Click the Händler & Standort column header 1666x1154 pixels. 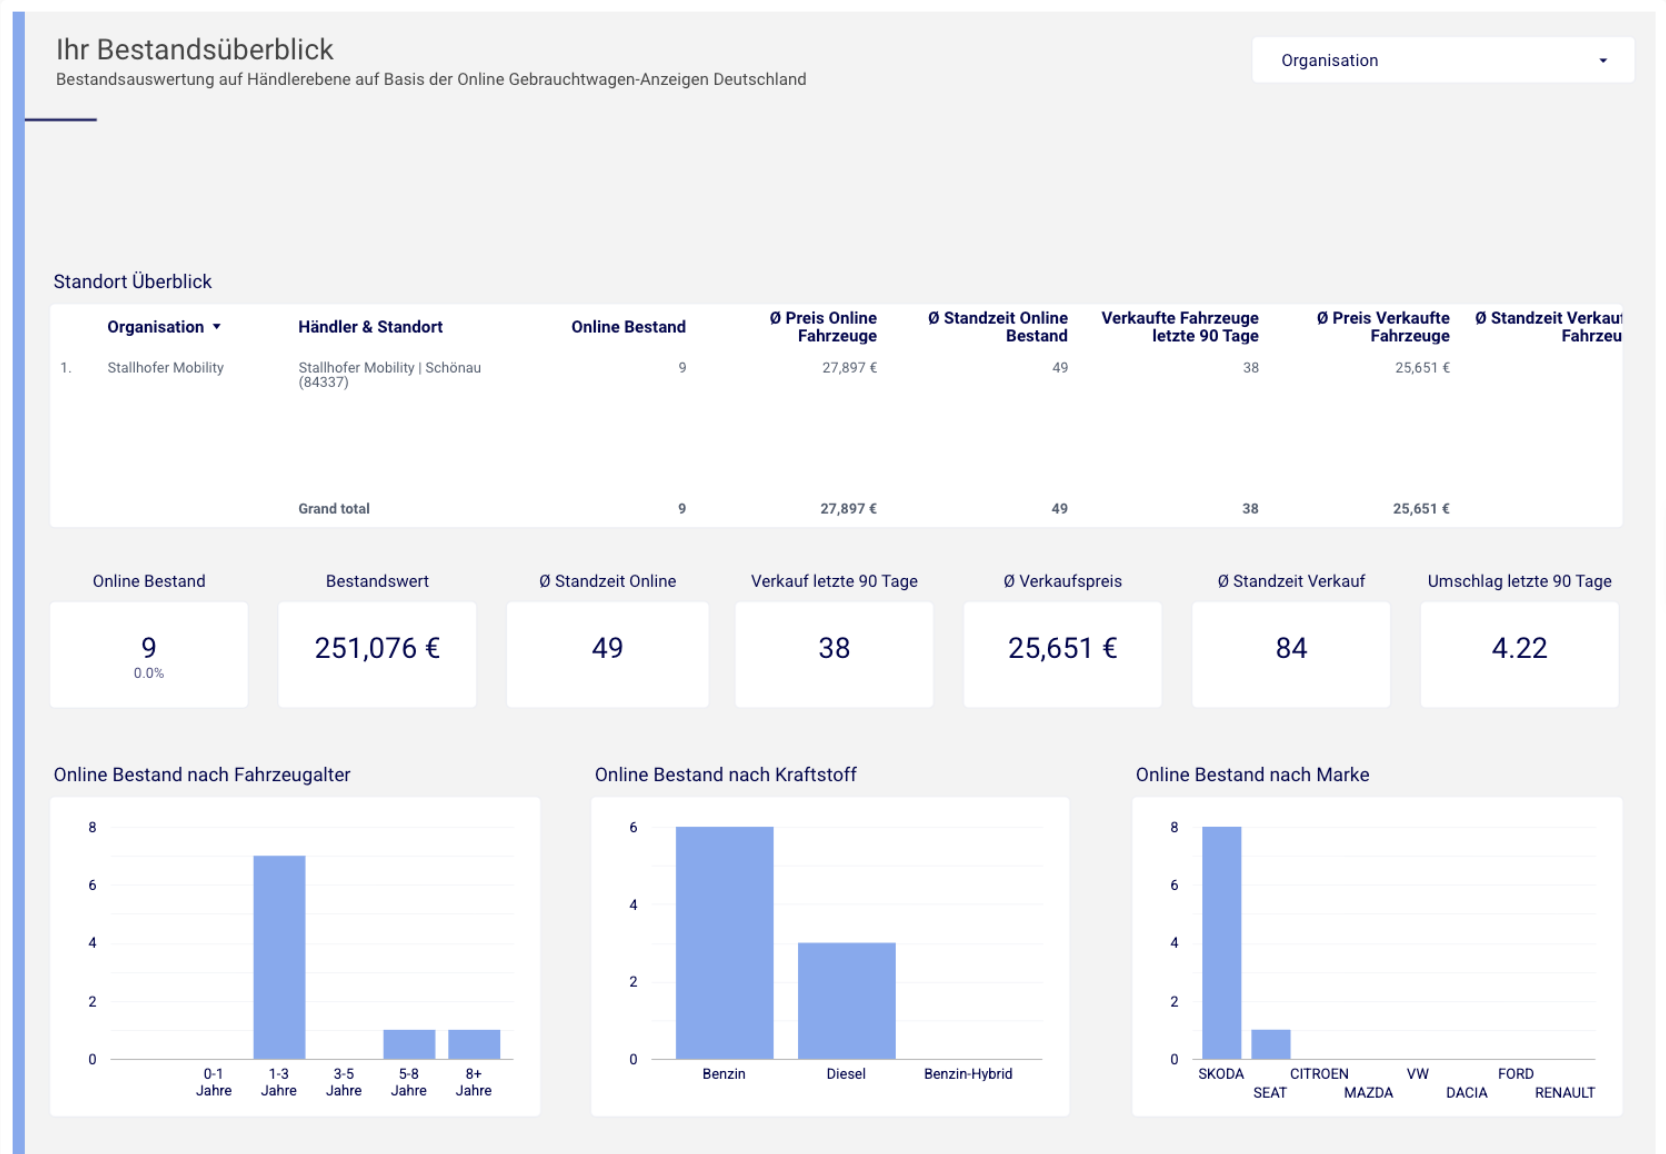click(x=370, y=327)
